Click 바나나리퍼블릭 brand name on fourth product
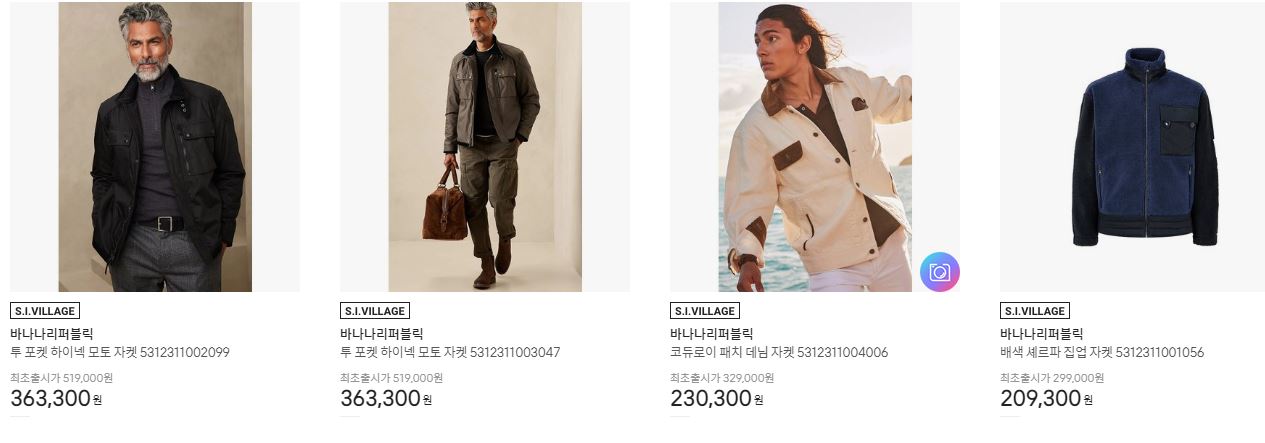Viewport: 1265px width, 443px height. 1041,334
